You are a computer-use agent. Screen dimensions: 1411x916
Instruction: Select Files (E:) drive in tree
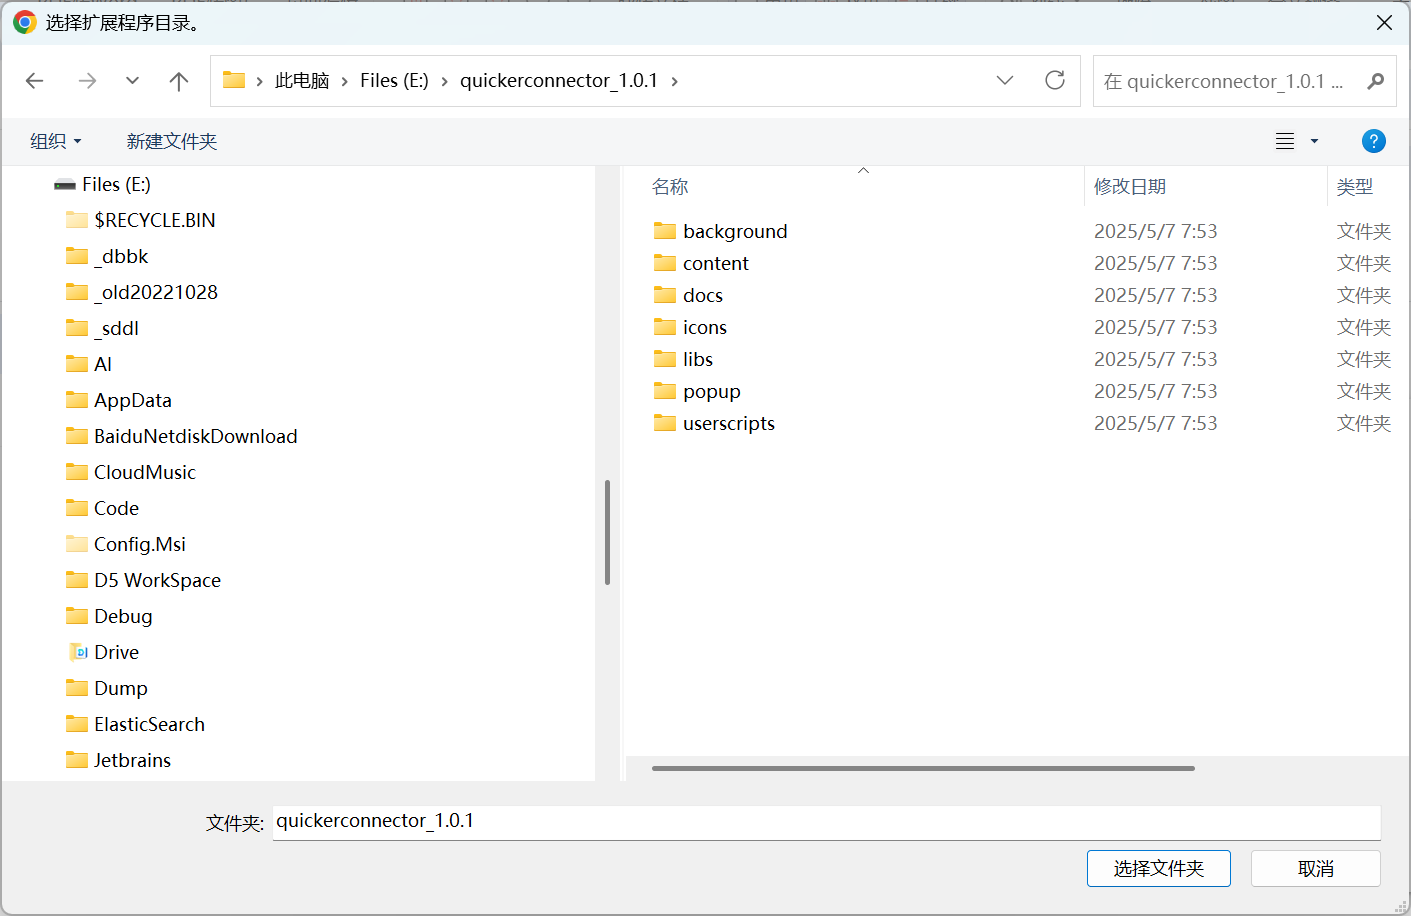click(x=116, y=184)
